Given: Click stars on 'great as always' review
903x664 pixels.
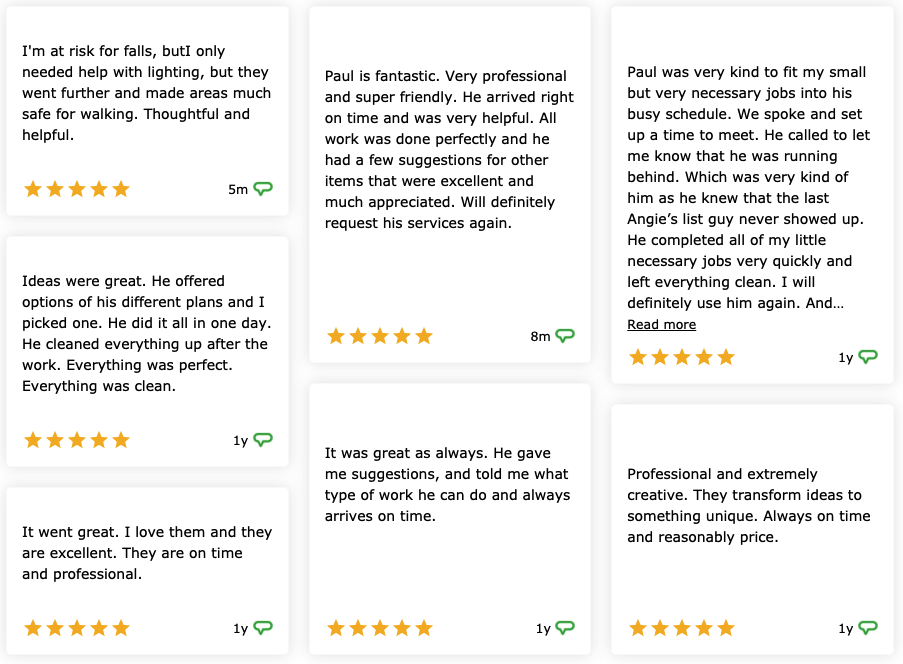Looking at the screenshot, I should 380,628.
